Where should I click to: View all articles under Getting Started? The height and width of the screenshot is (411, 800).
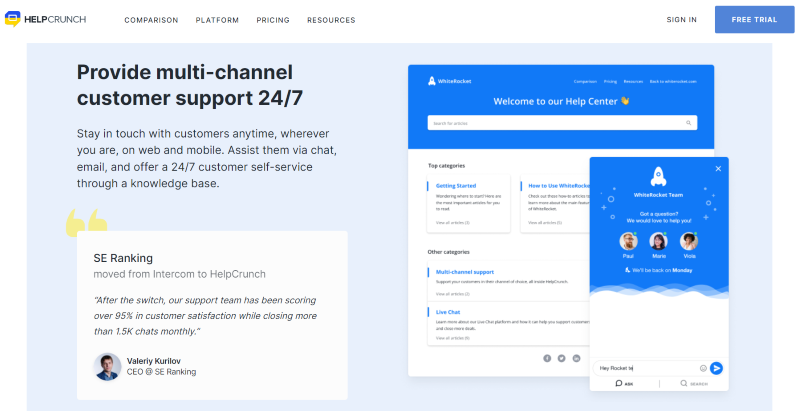coord(453,223)
